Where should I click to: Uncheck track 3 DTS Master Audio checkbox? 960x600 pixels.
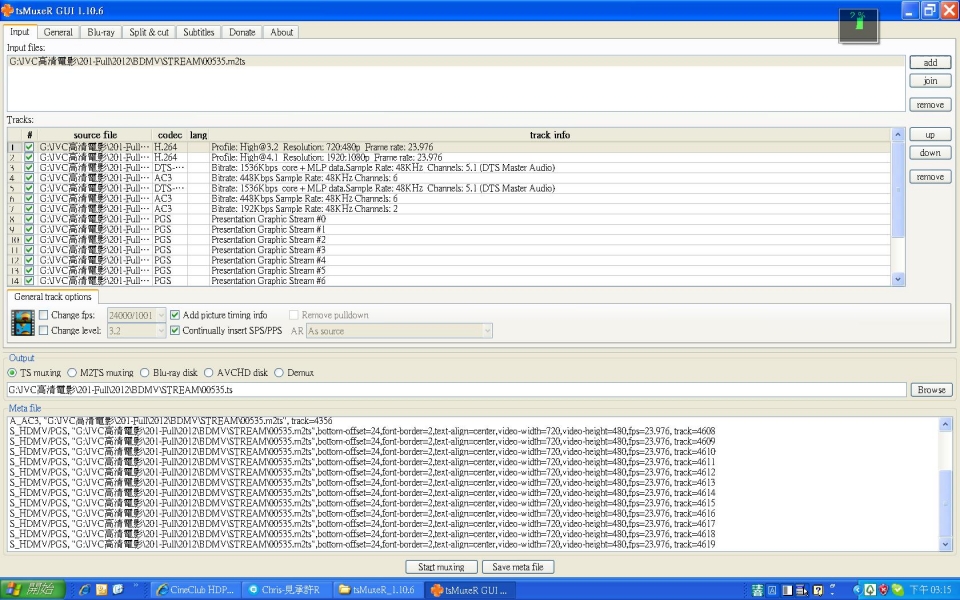click(x=29, y=168)
